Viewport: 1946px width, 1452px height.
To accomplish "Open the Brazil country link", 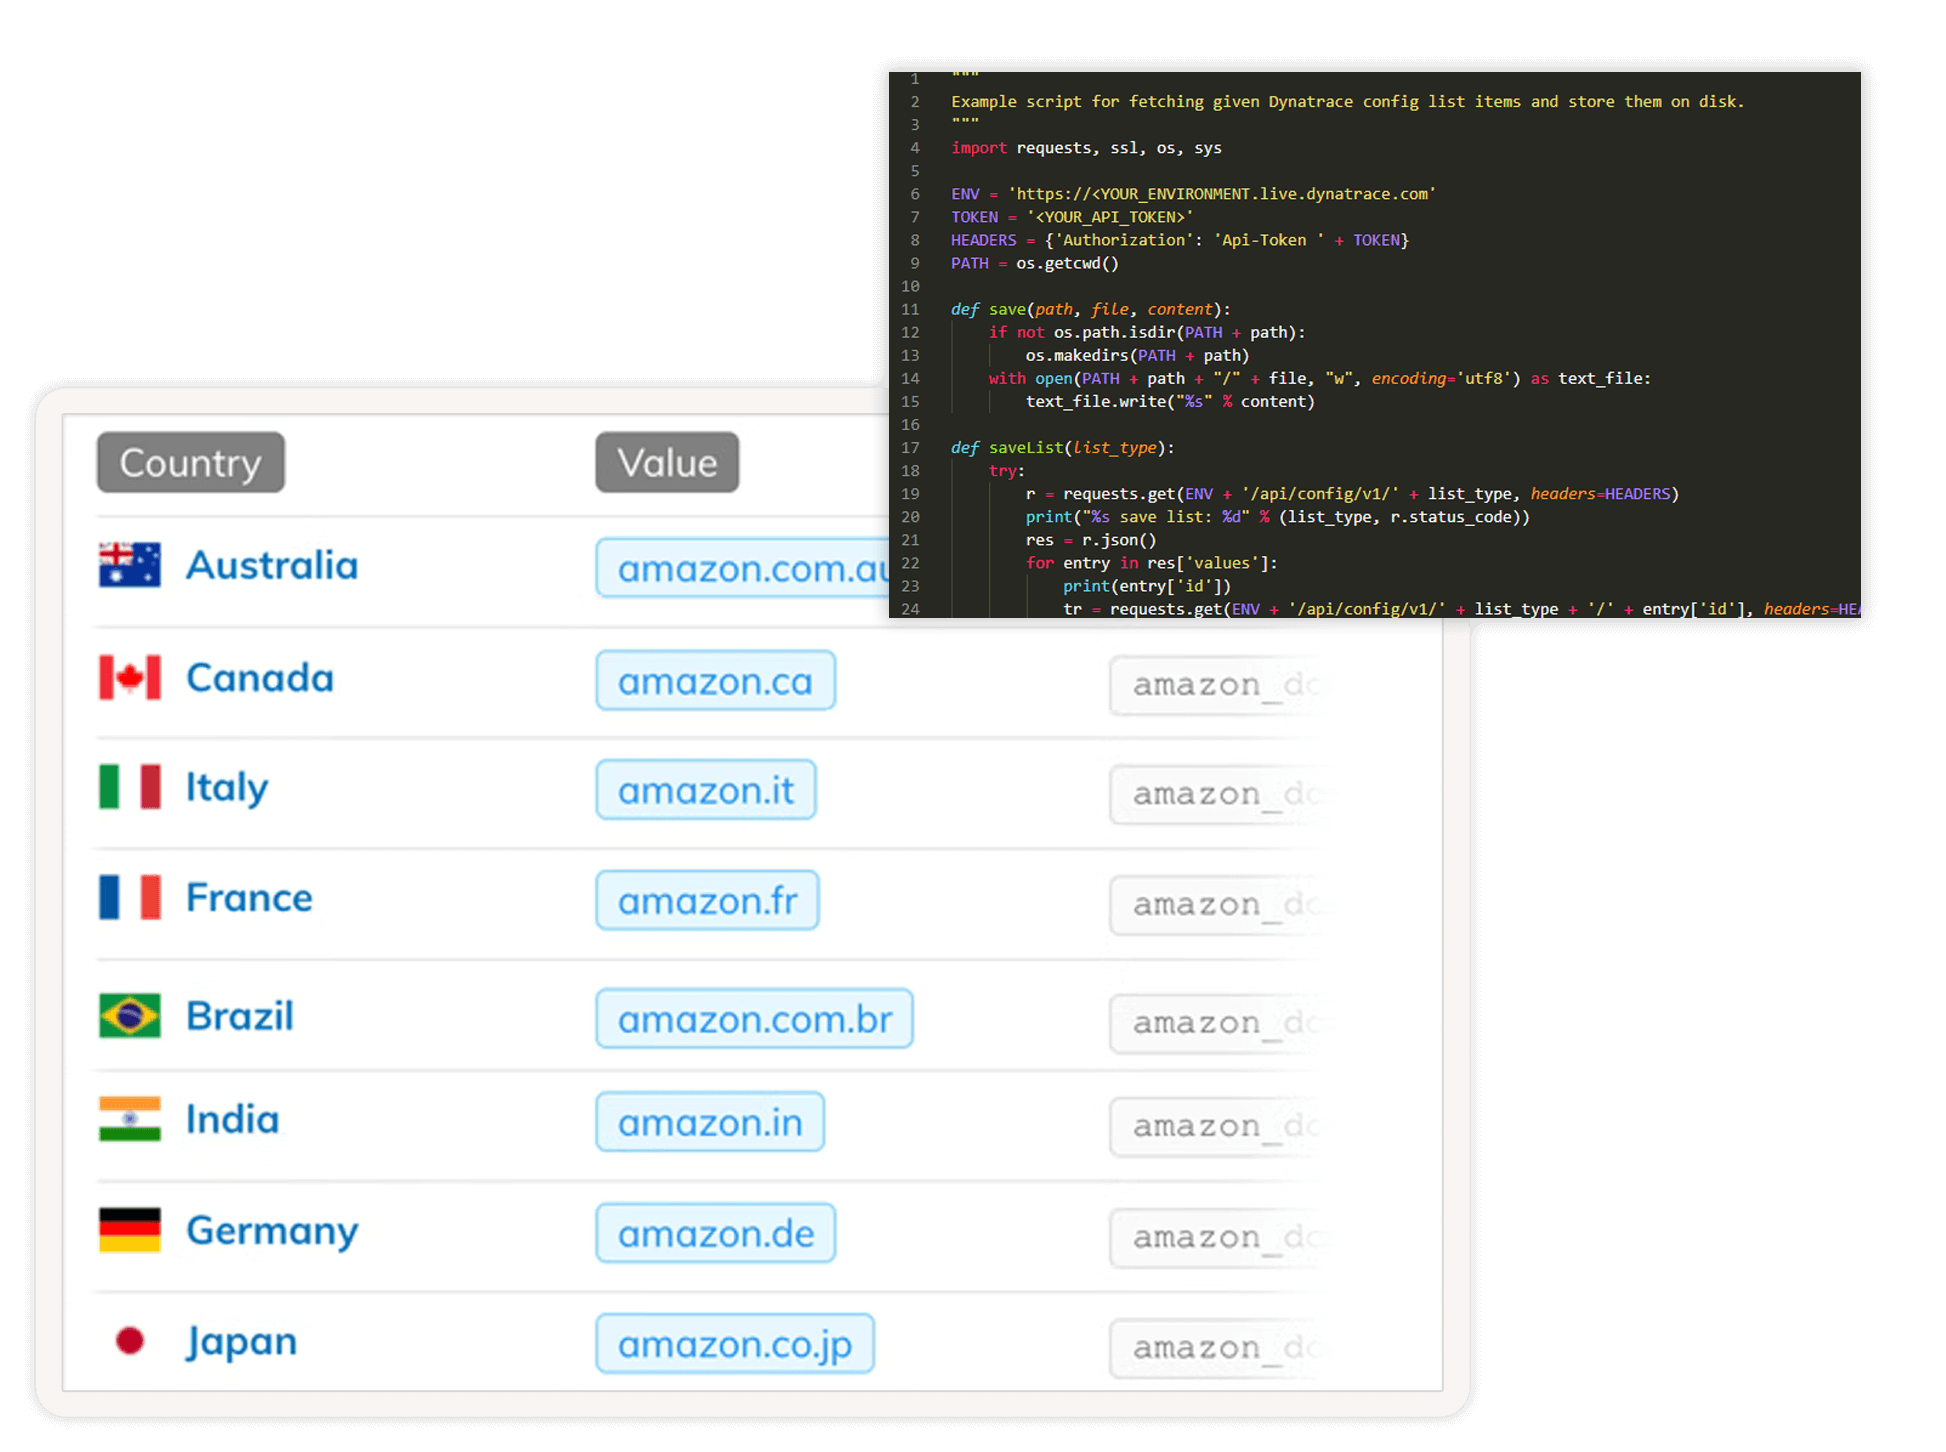I will 240,1016.
